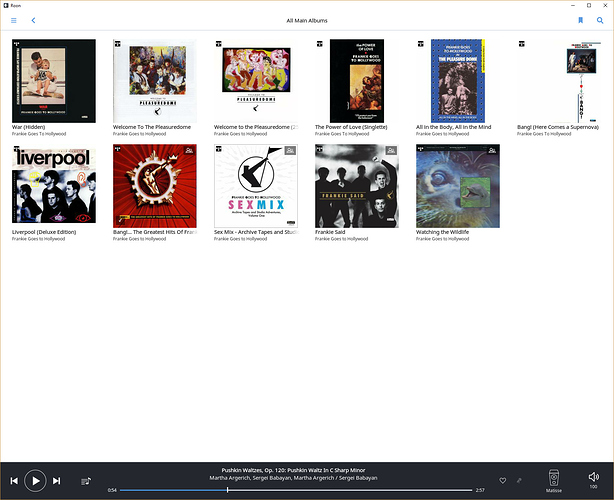Open the hamburger navigation menu

pos(14,20)
